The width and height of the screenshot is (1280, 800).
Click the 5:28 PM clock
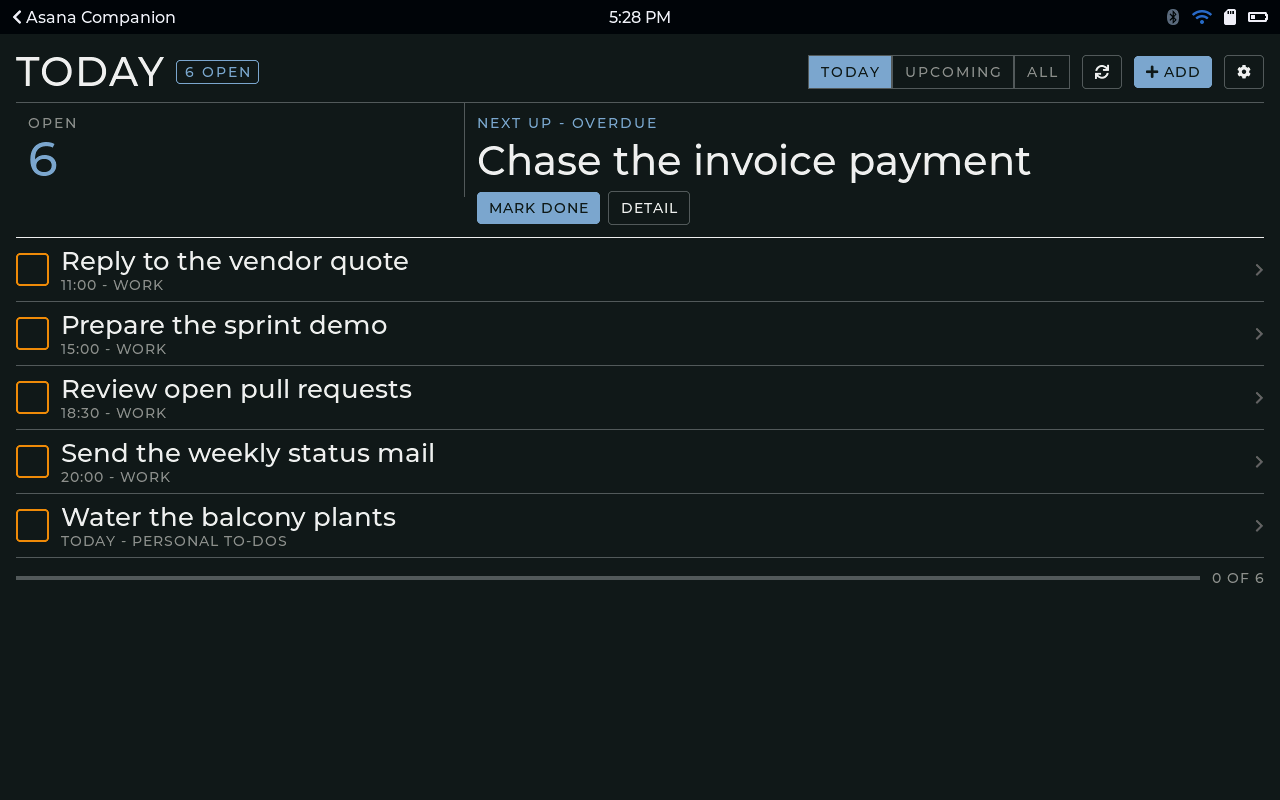[640, 17]
